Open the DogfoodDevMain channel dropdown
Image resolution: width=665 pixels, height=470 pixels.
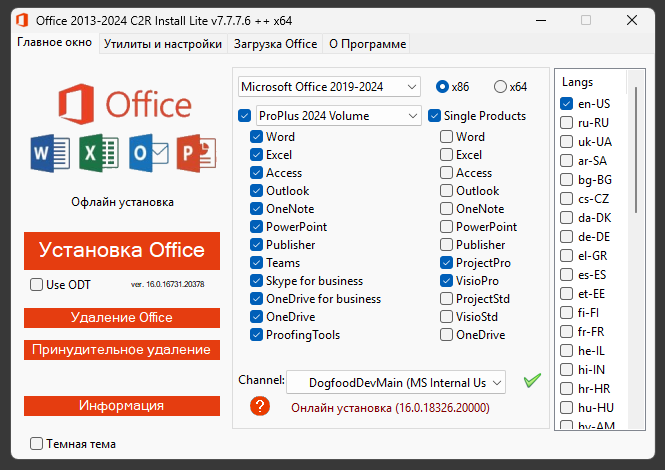(x=396, y=382)
